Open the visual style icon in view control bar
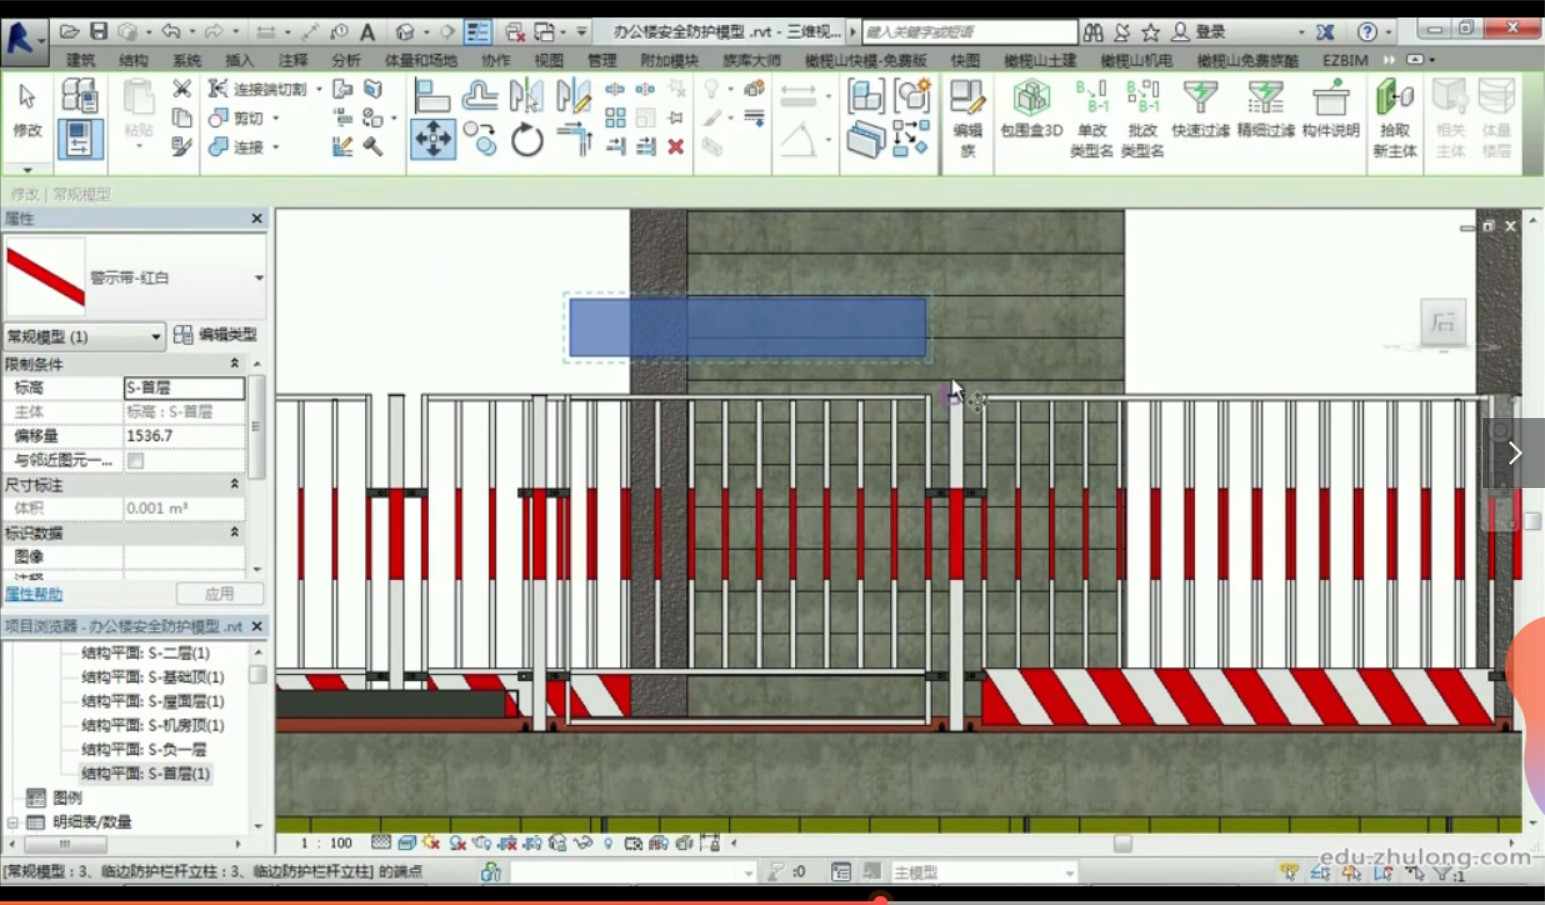 (407, 843)
